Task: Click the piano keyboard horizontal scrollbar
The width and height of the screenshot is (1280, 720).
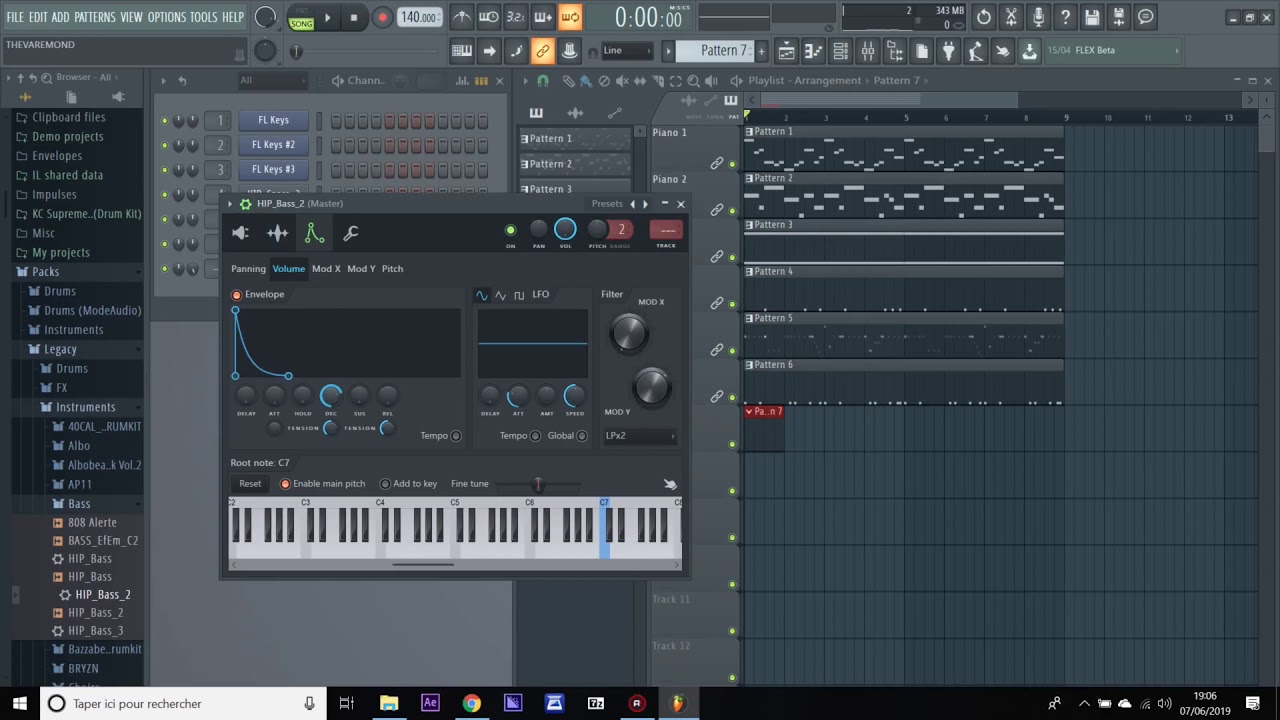Action: coord(423,565)
